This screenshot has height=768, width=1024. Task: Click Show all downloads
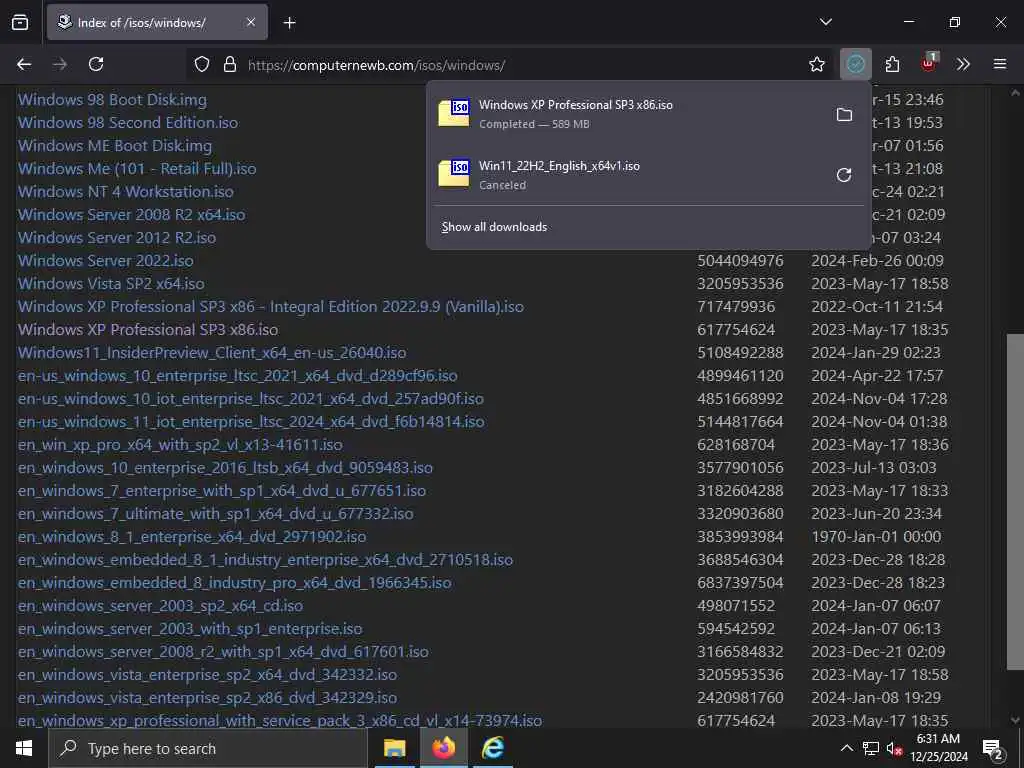pyautogui.click(x=494, y=227)
